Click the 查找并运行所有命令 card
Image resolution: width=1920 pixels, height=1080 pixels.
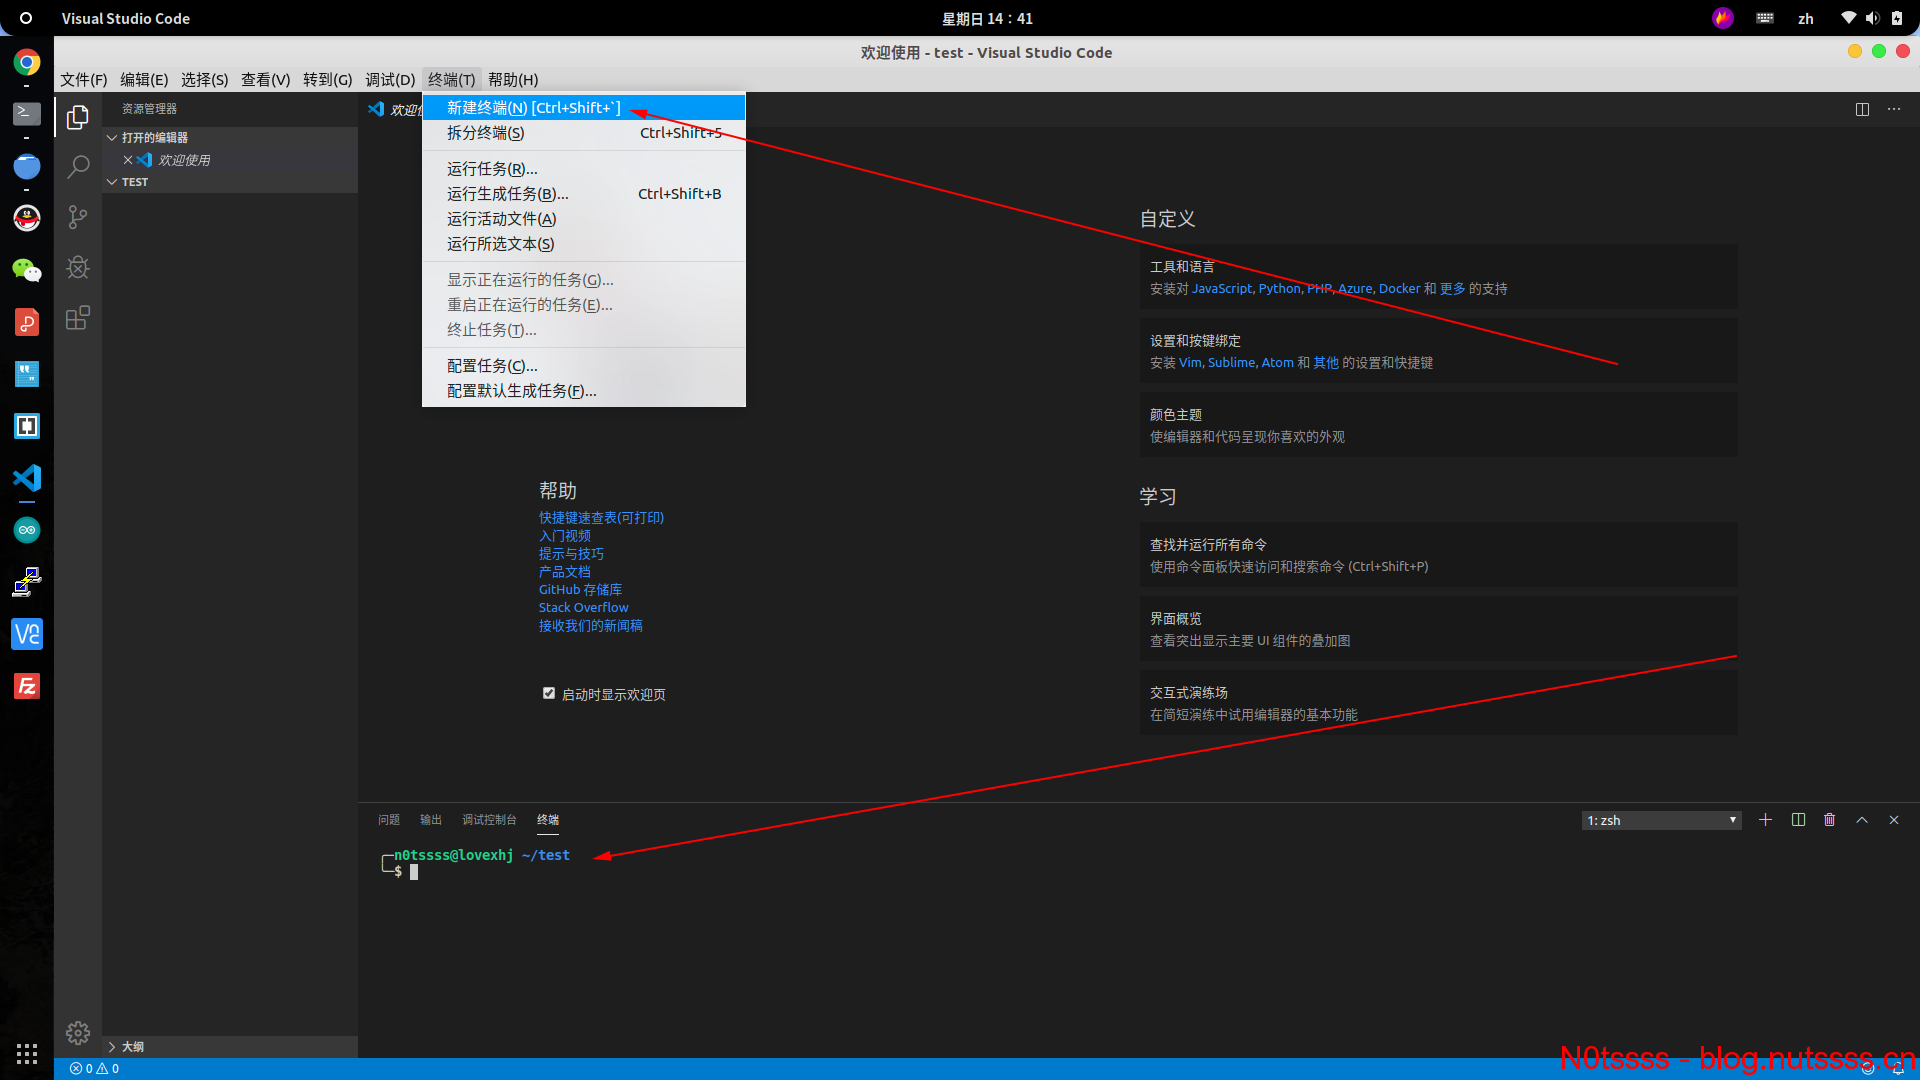pyautogui.click(x=1438, y=555)
